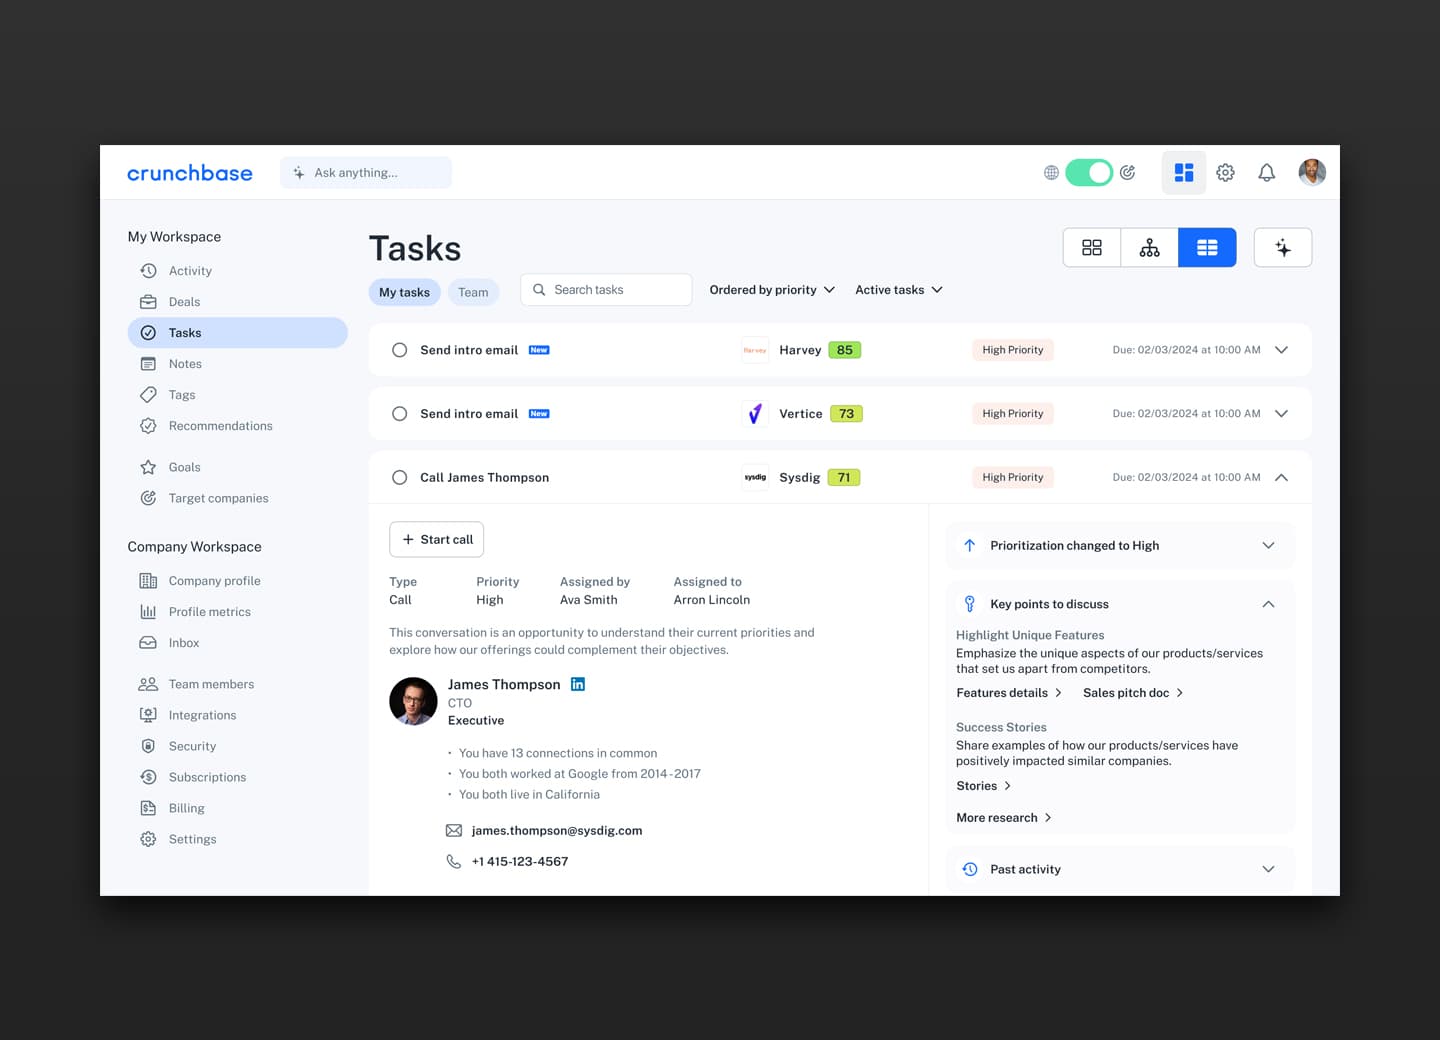Open the Active tasks dropdown
Viewport: 1440px width, 1040px height.
[899, 290]
